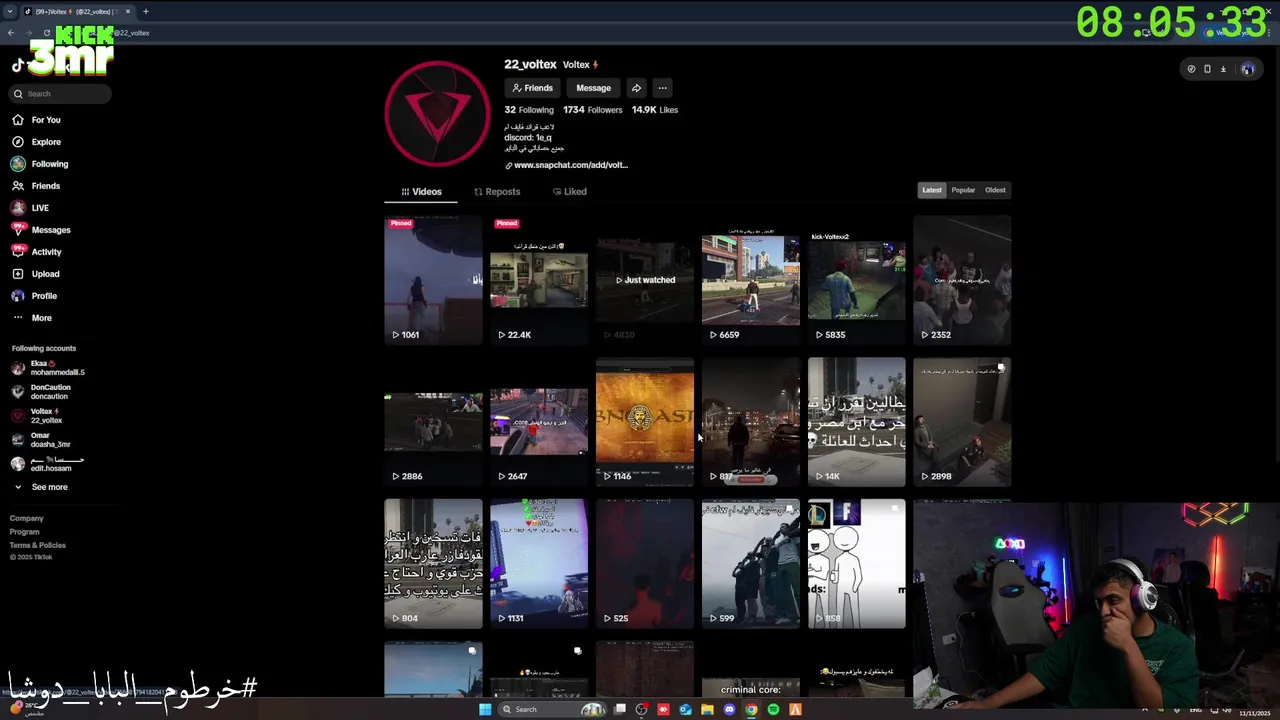Open DonCaution in following accounts
Screen dimensions: 1280x720
(x=42, y=392)
